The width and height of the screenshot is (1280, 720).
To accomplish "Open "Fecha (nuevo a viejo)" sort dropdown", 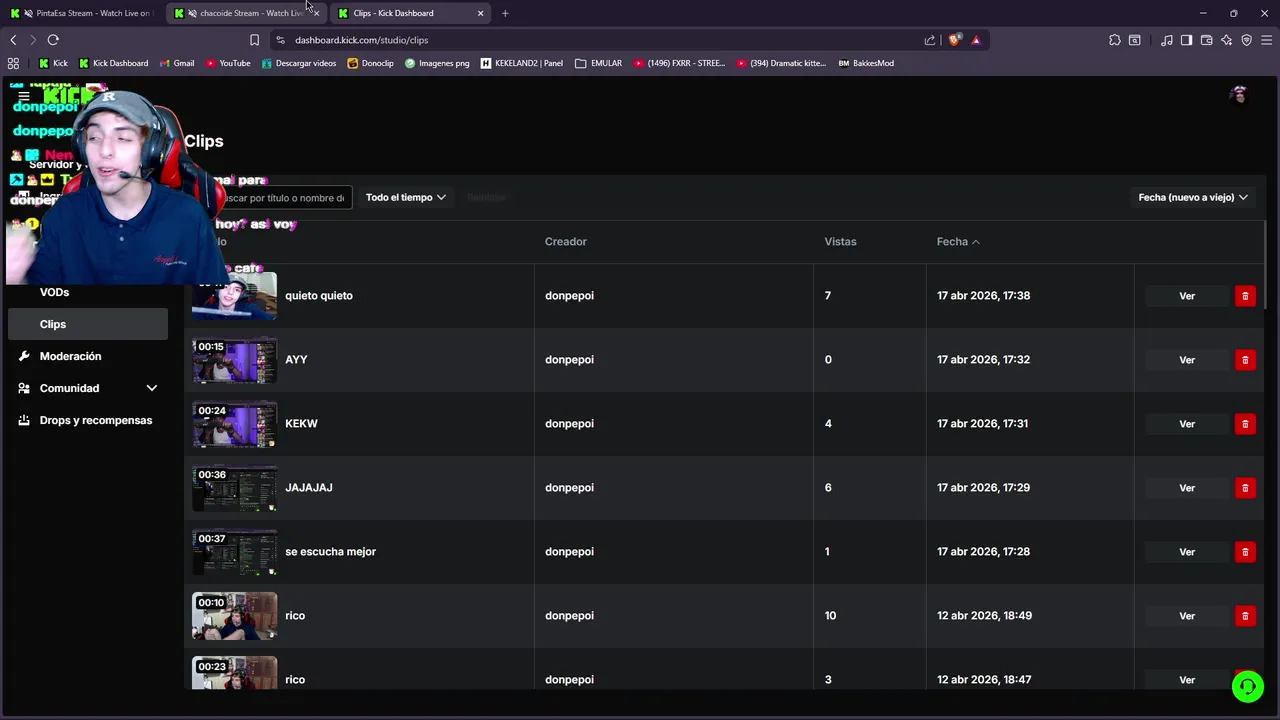I will pos(1192,198).
